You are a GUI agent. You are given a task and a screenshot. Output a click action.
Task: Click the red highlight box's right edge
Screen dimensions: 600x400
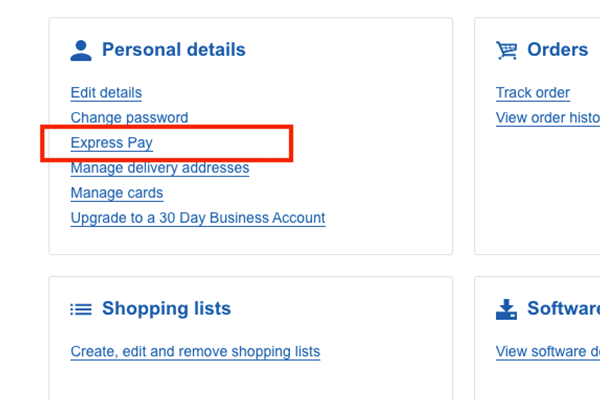tap(290, 143)
